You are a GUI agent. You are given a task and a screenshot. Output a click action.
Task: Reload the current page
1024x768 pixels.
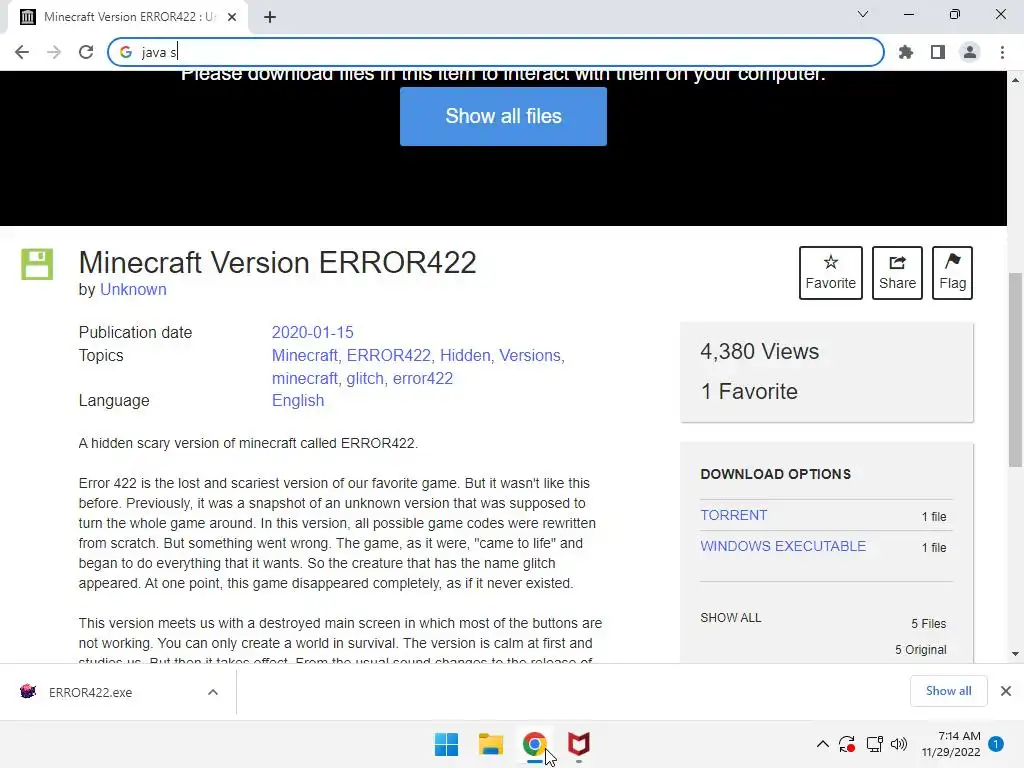pyautogui.click(x=86, y=52)
